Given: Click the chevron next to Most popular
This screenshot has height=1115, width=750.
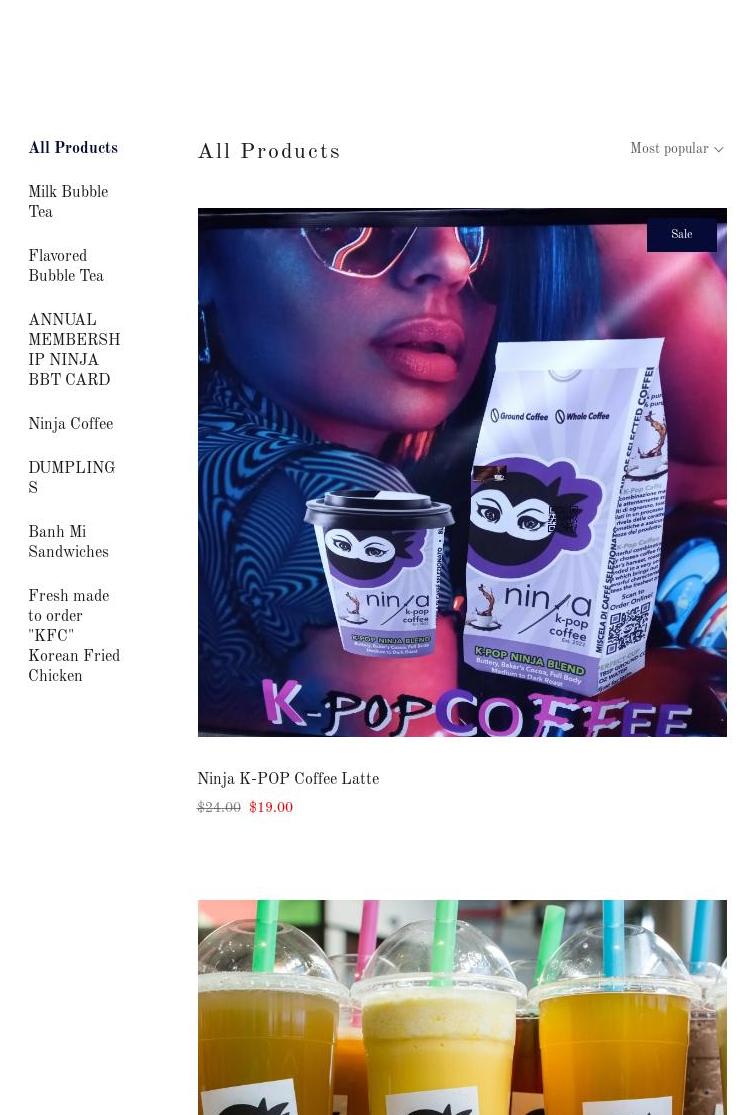Looking at the screenshot, I should (x=719, y=149).
